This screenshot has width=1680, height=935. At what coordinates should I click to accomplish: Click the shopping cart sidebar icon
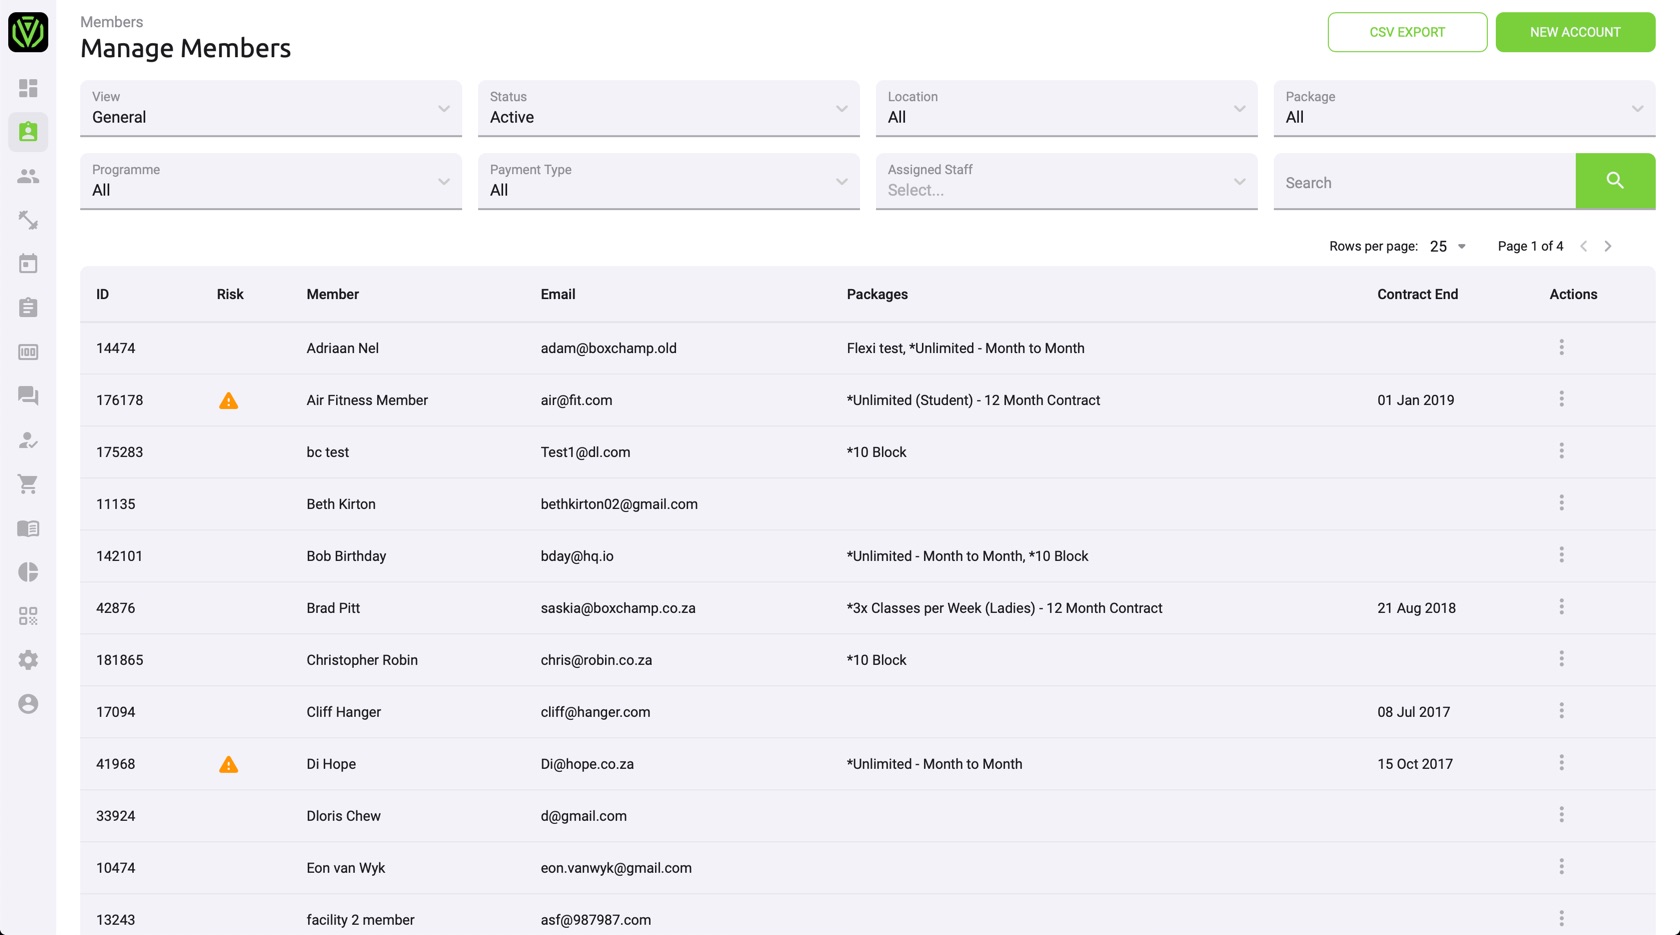point(28,484)
